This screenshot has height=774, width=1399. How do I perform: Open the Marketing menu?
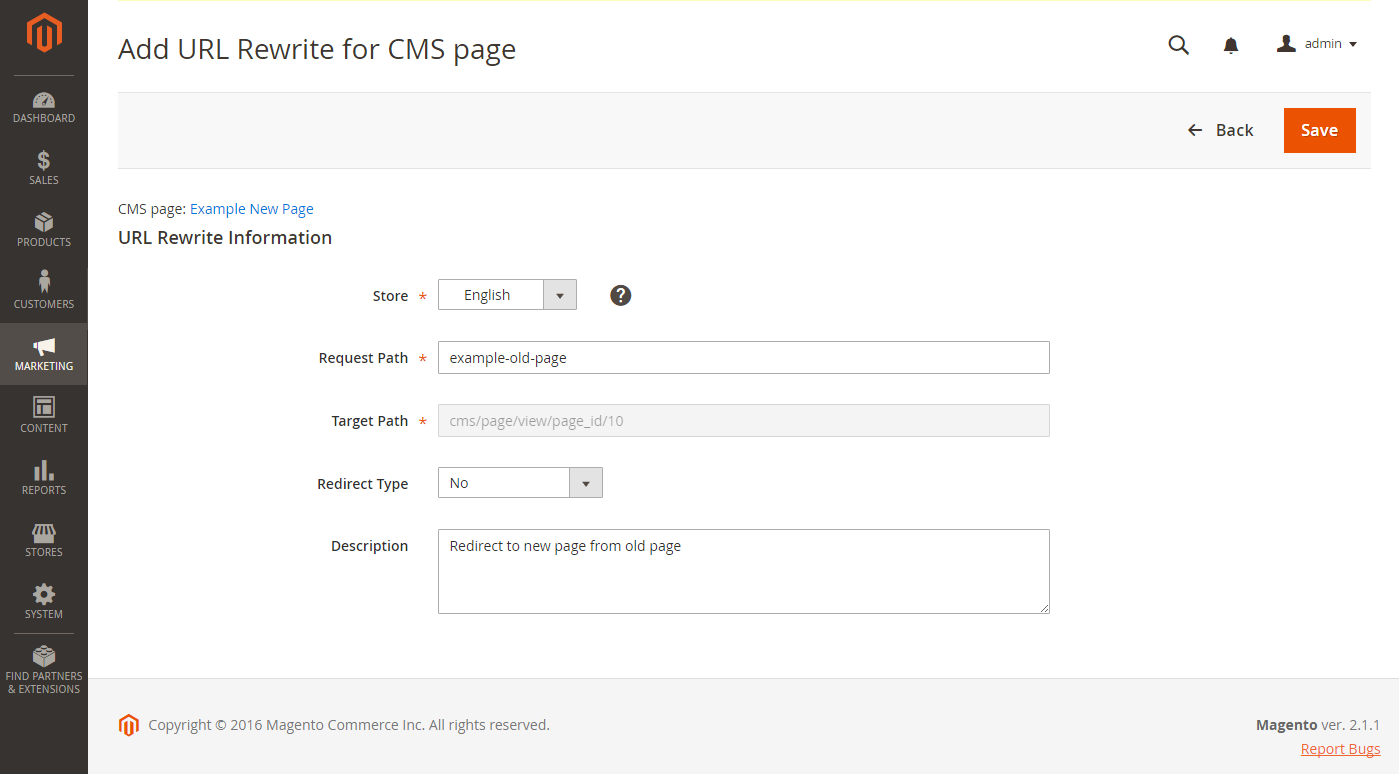44,354
